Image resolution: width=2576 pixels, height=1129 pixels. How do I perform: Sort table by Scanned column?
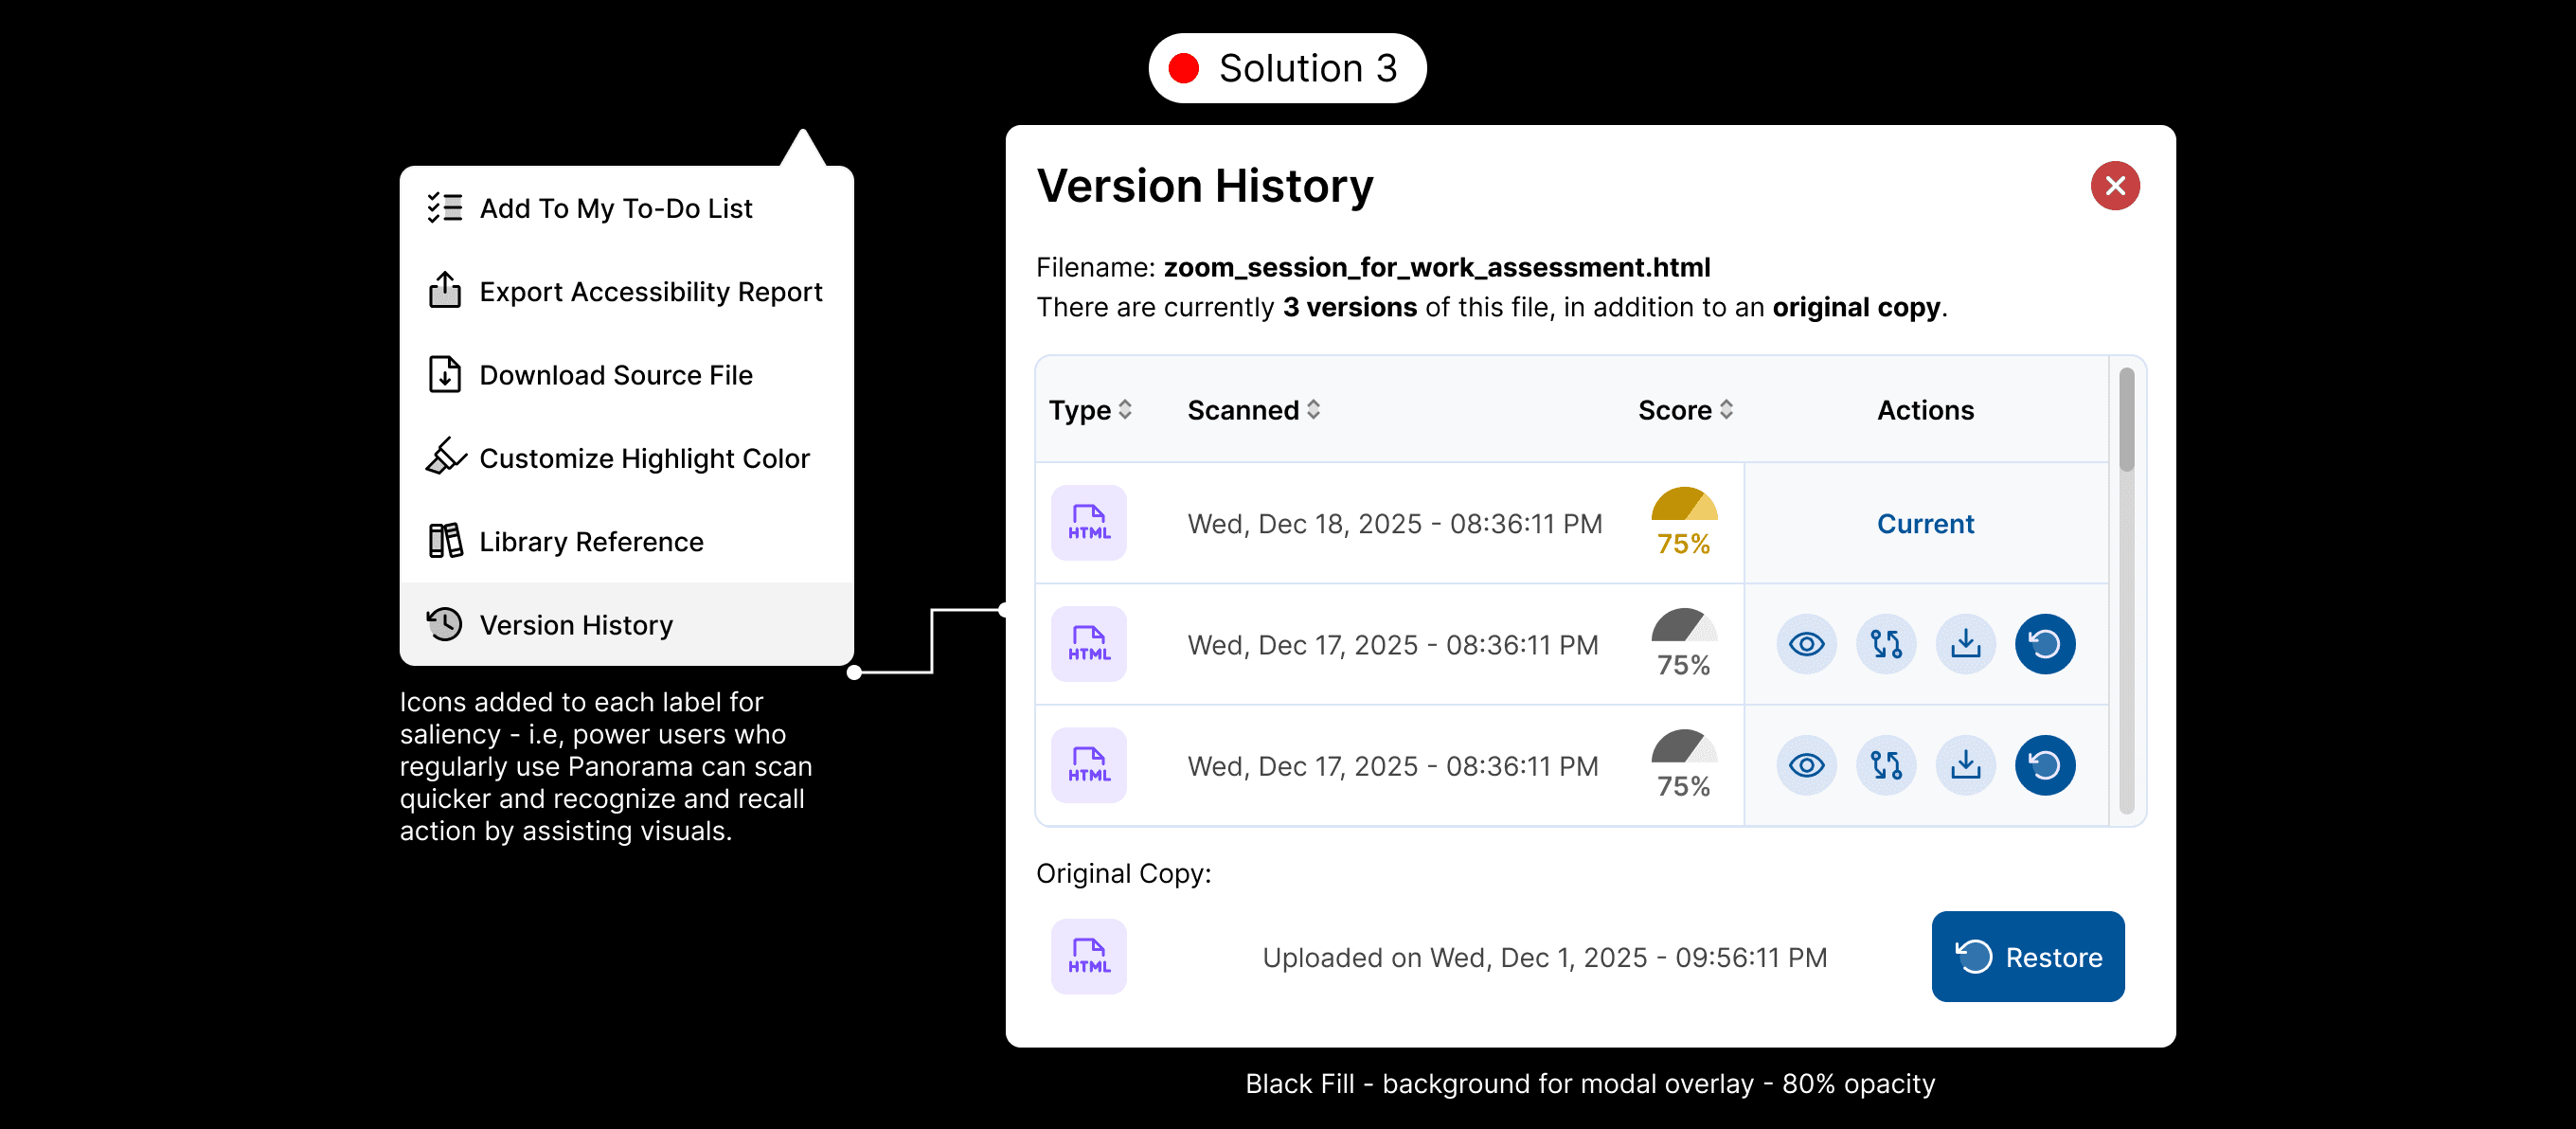[x=1253, y=410]
